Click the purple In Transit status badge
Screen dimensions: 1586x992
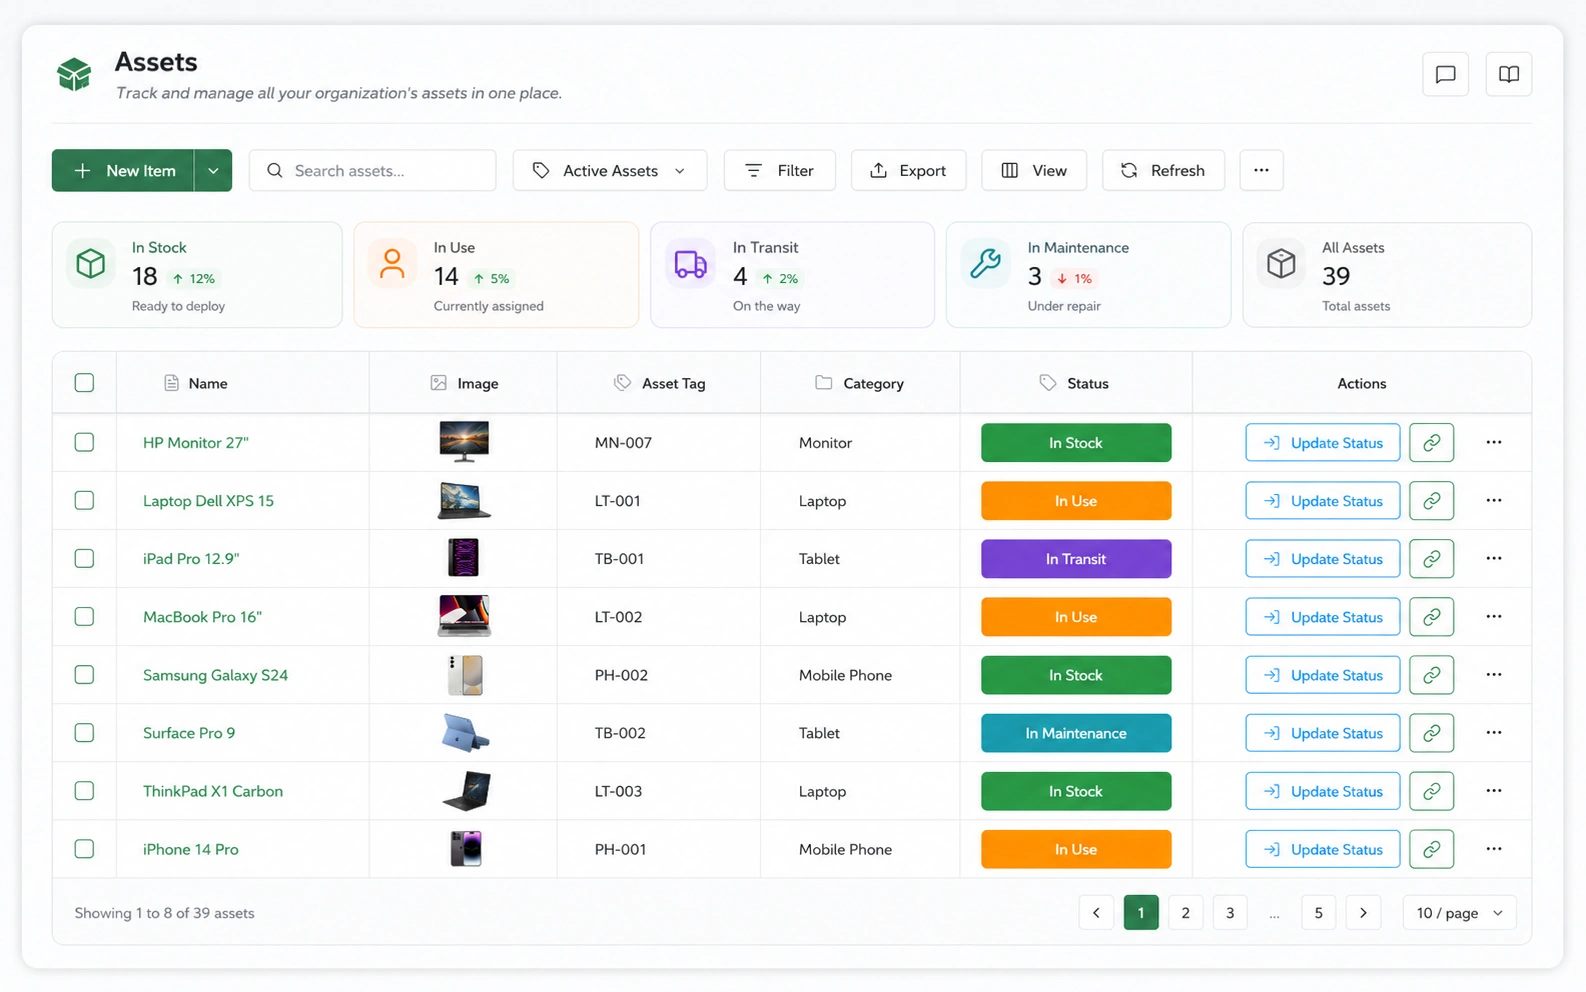1076,559
